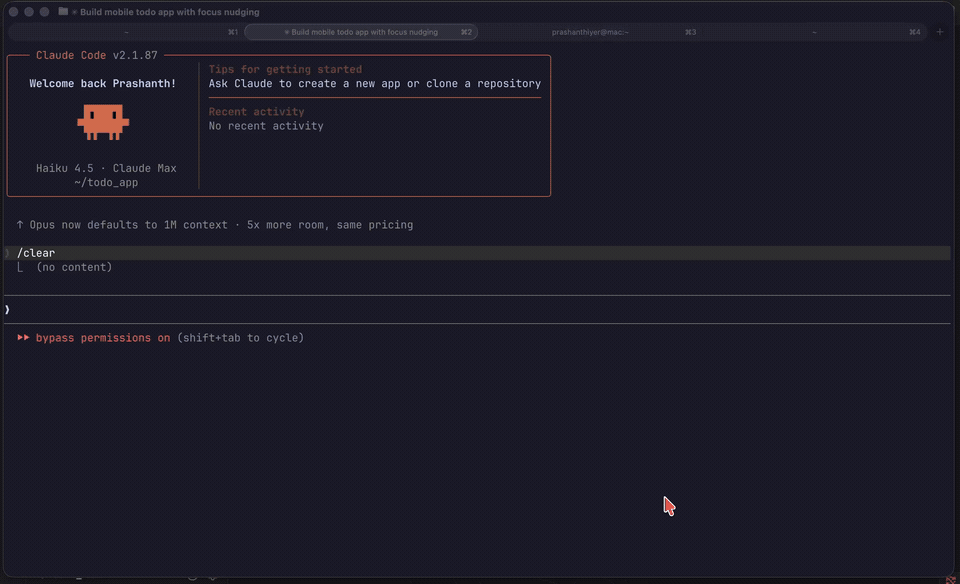Click the window title Build mobile todo app

click(x=170, y=12)
